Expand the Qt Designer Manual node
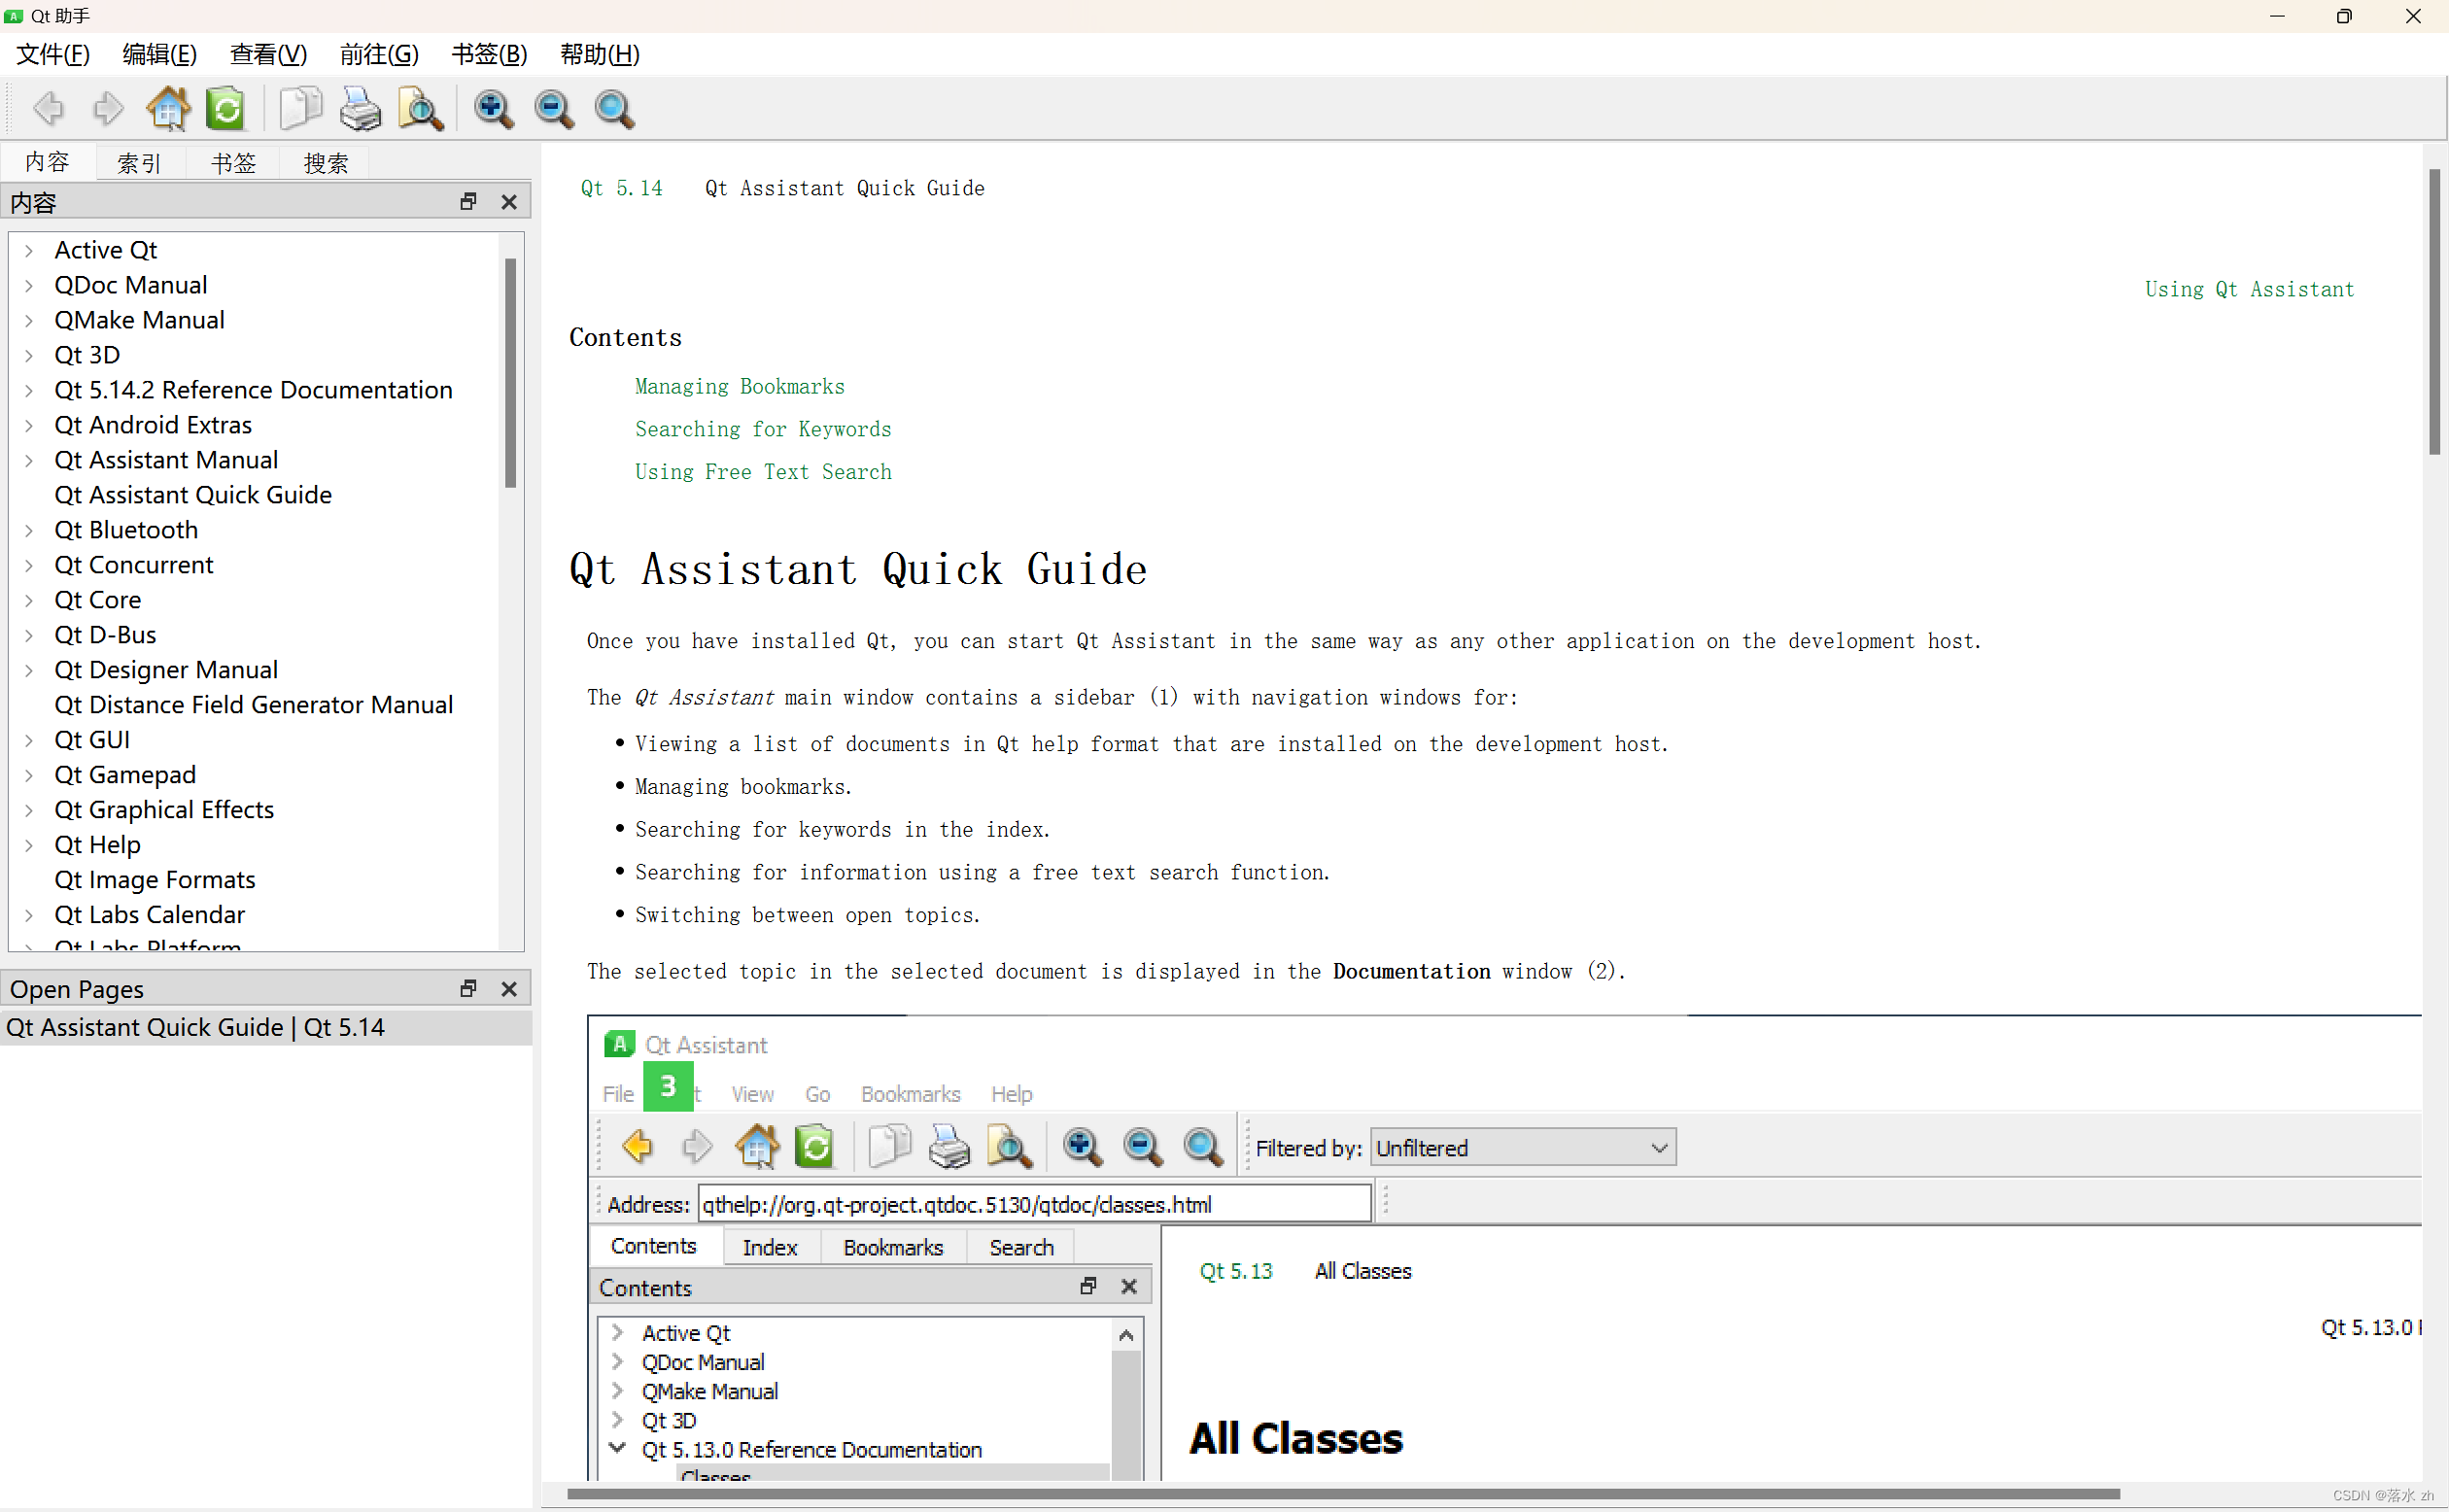 click(x=29, y=670)
